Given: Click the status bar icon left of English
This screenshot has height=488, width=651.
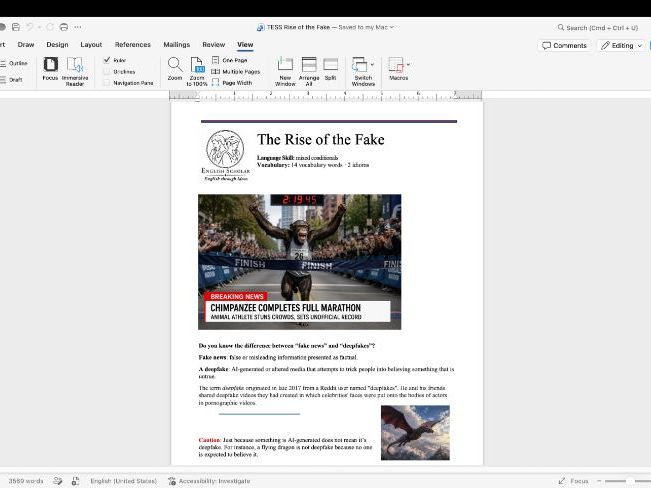Looking at the screenshot, I should click(x=75, y=481).
